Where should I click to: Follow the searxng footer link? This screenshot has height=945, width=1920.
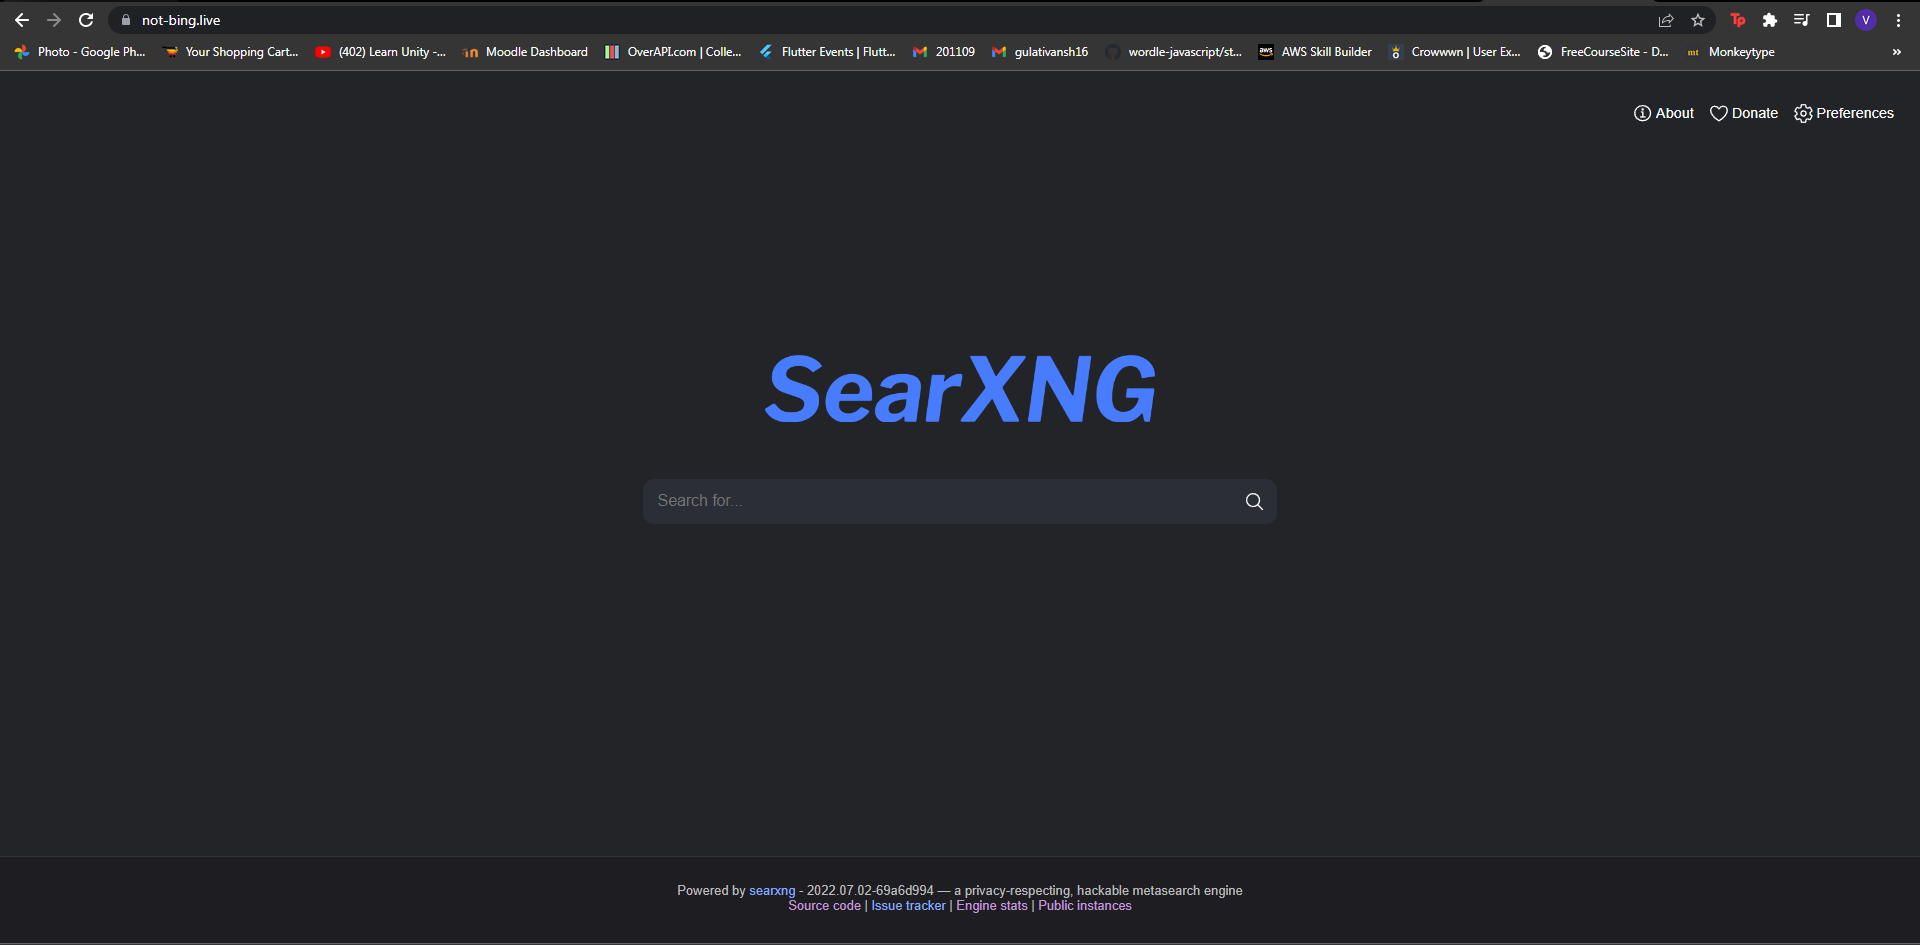point(772,890)
